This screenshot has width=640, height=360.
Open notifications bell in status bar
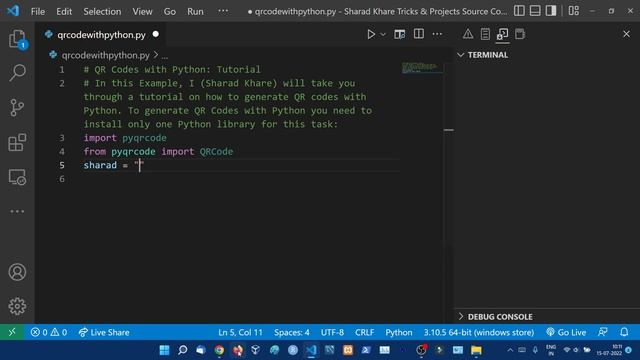[624, 332]
